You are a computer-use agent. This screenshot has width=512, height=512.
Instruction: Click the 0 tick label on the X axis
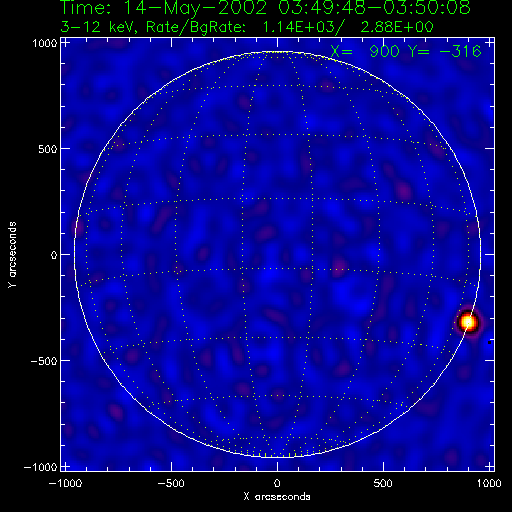[277, 483]
